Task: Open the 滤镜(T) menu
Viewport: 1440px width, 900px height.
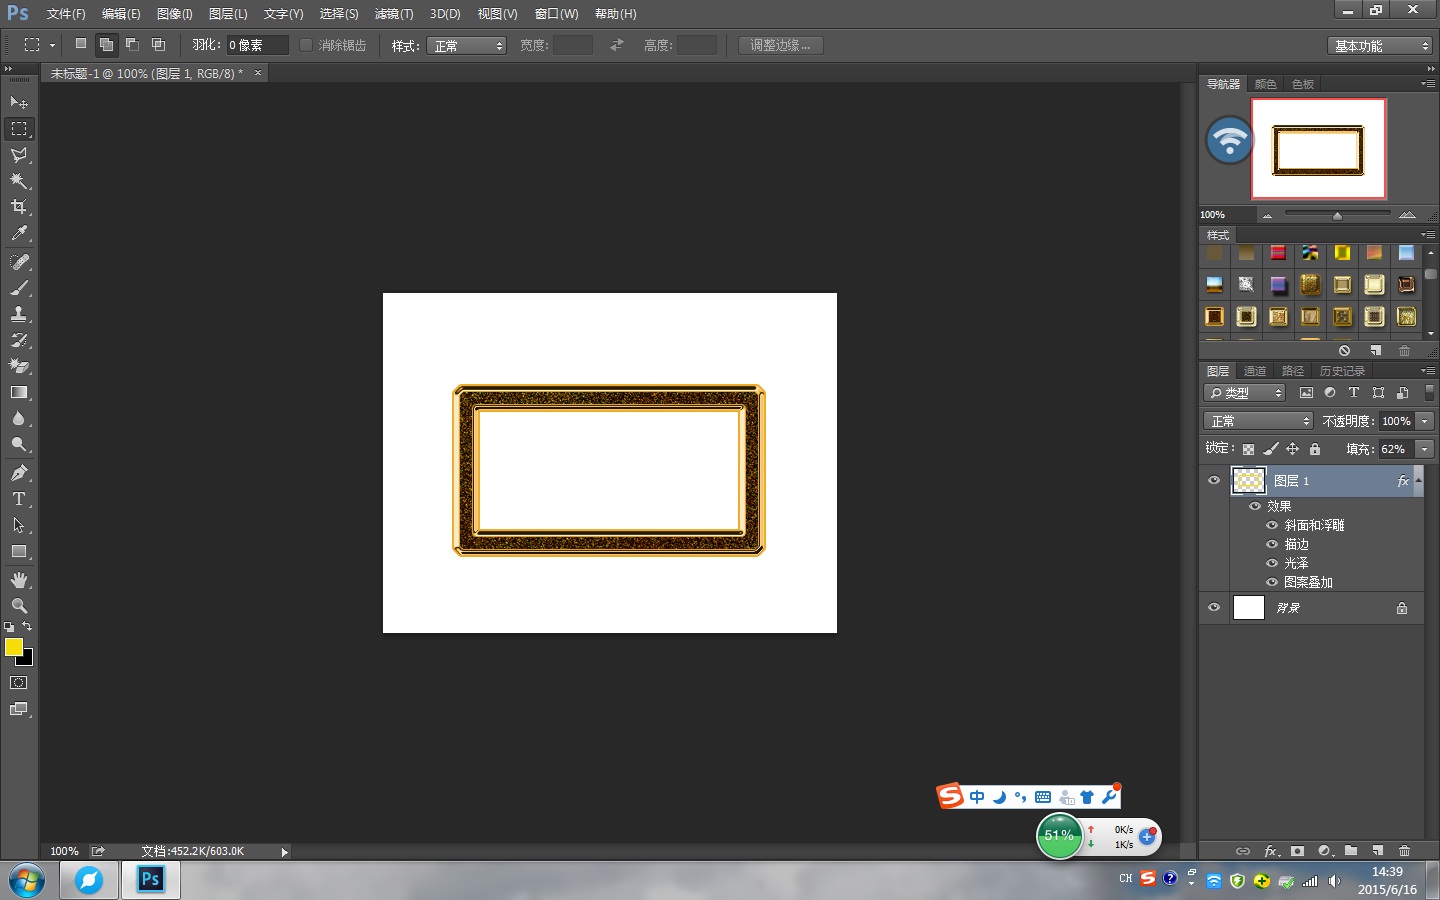Action: 393,14
